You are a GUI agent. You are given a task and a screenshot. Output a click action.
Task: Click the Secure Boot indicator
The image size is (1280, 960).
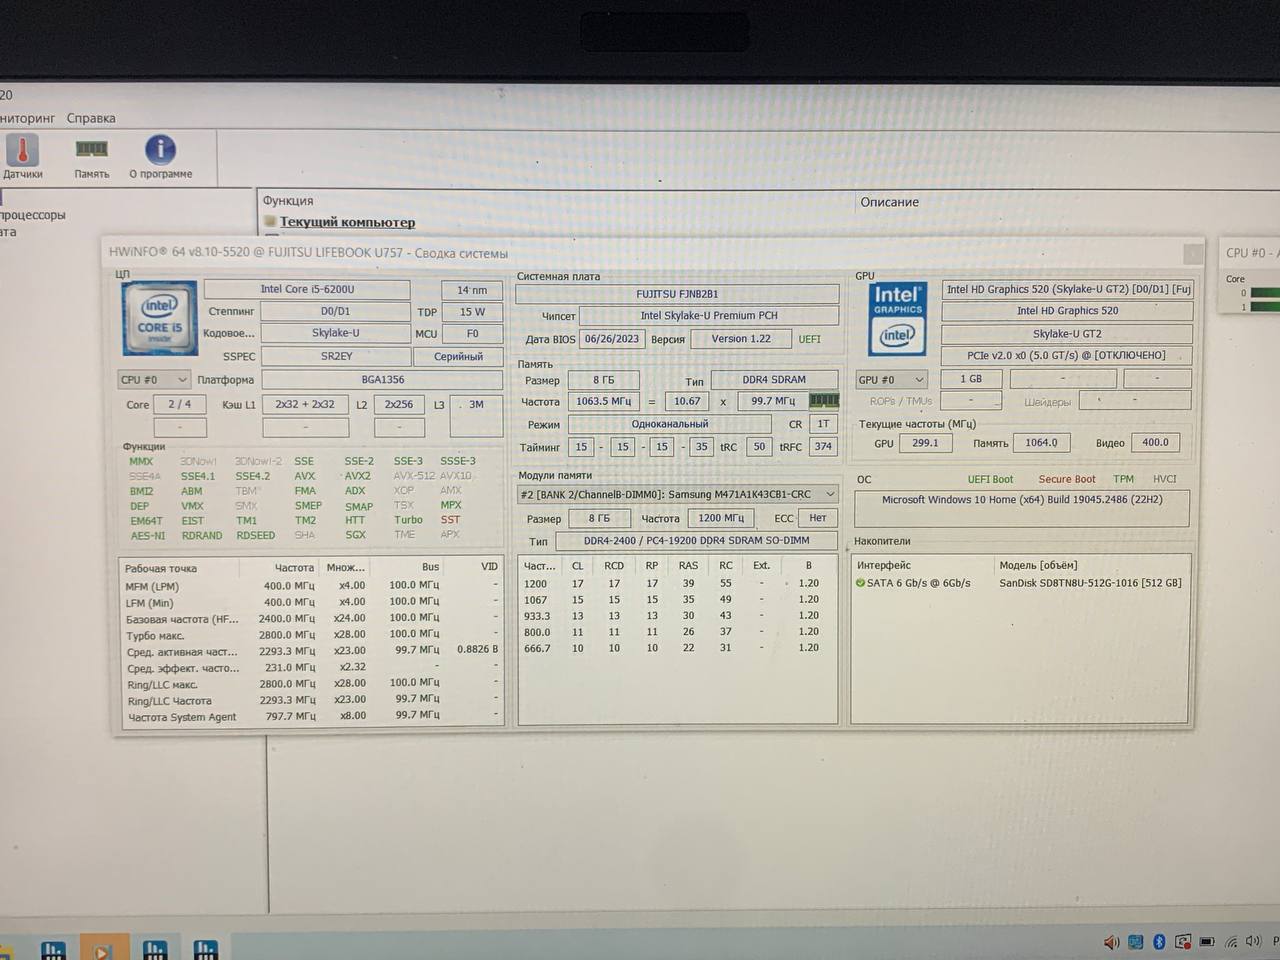click(x=1066, y=479)
